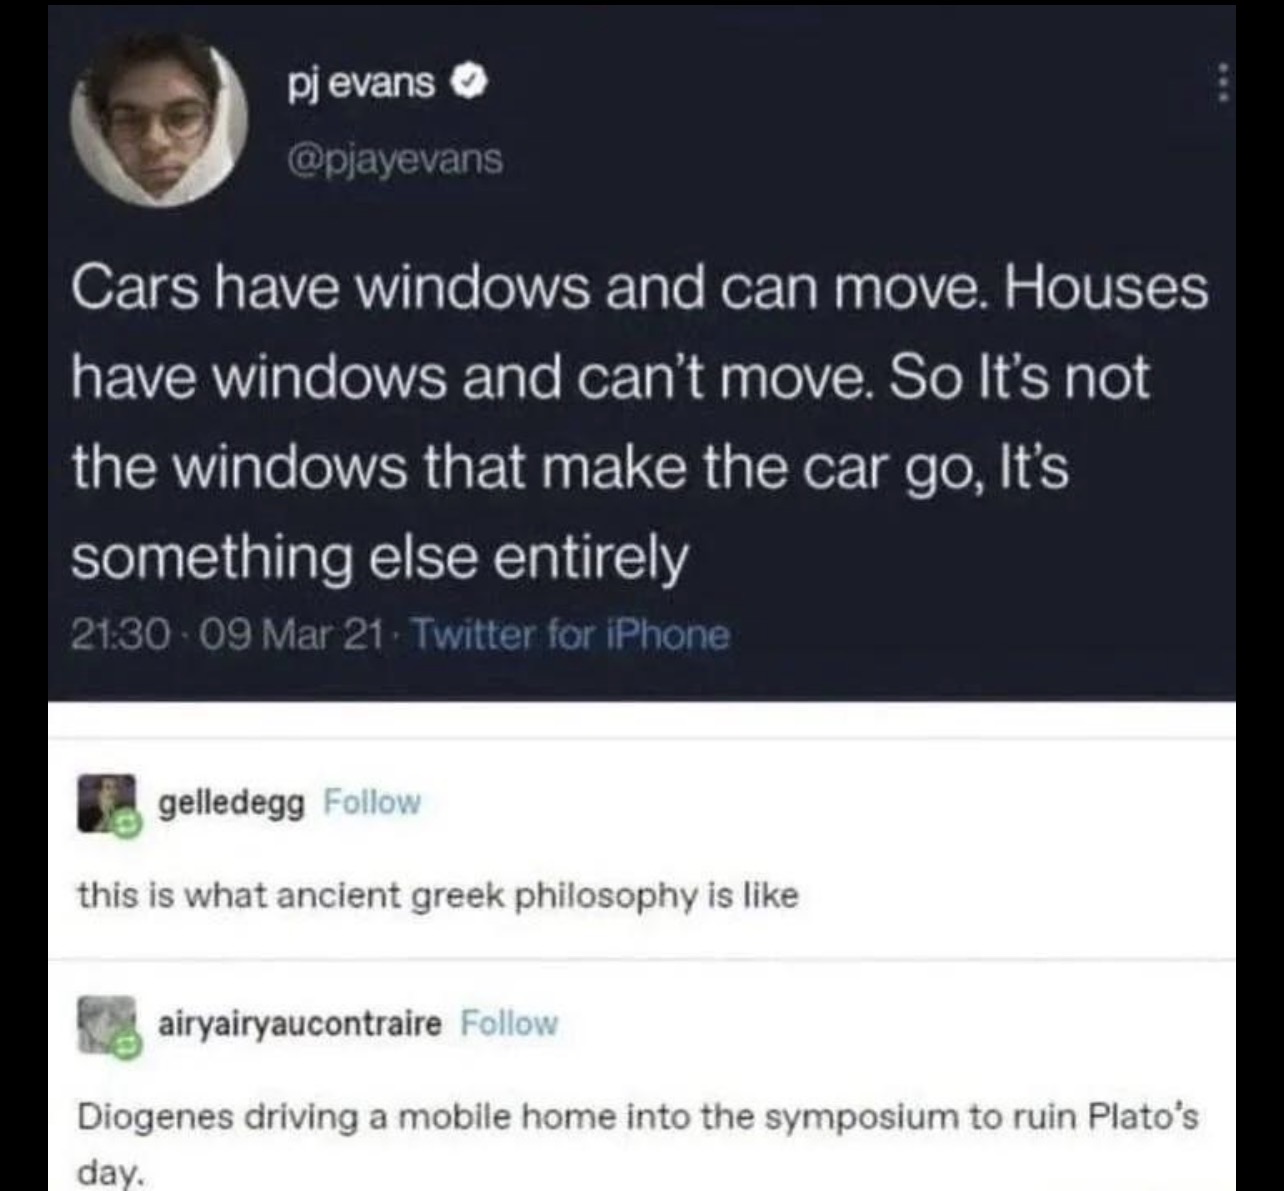Click the reblog badge on airyairyaucontraire's avatar

click(x=126, y=1046)
